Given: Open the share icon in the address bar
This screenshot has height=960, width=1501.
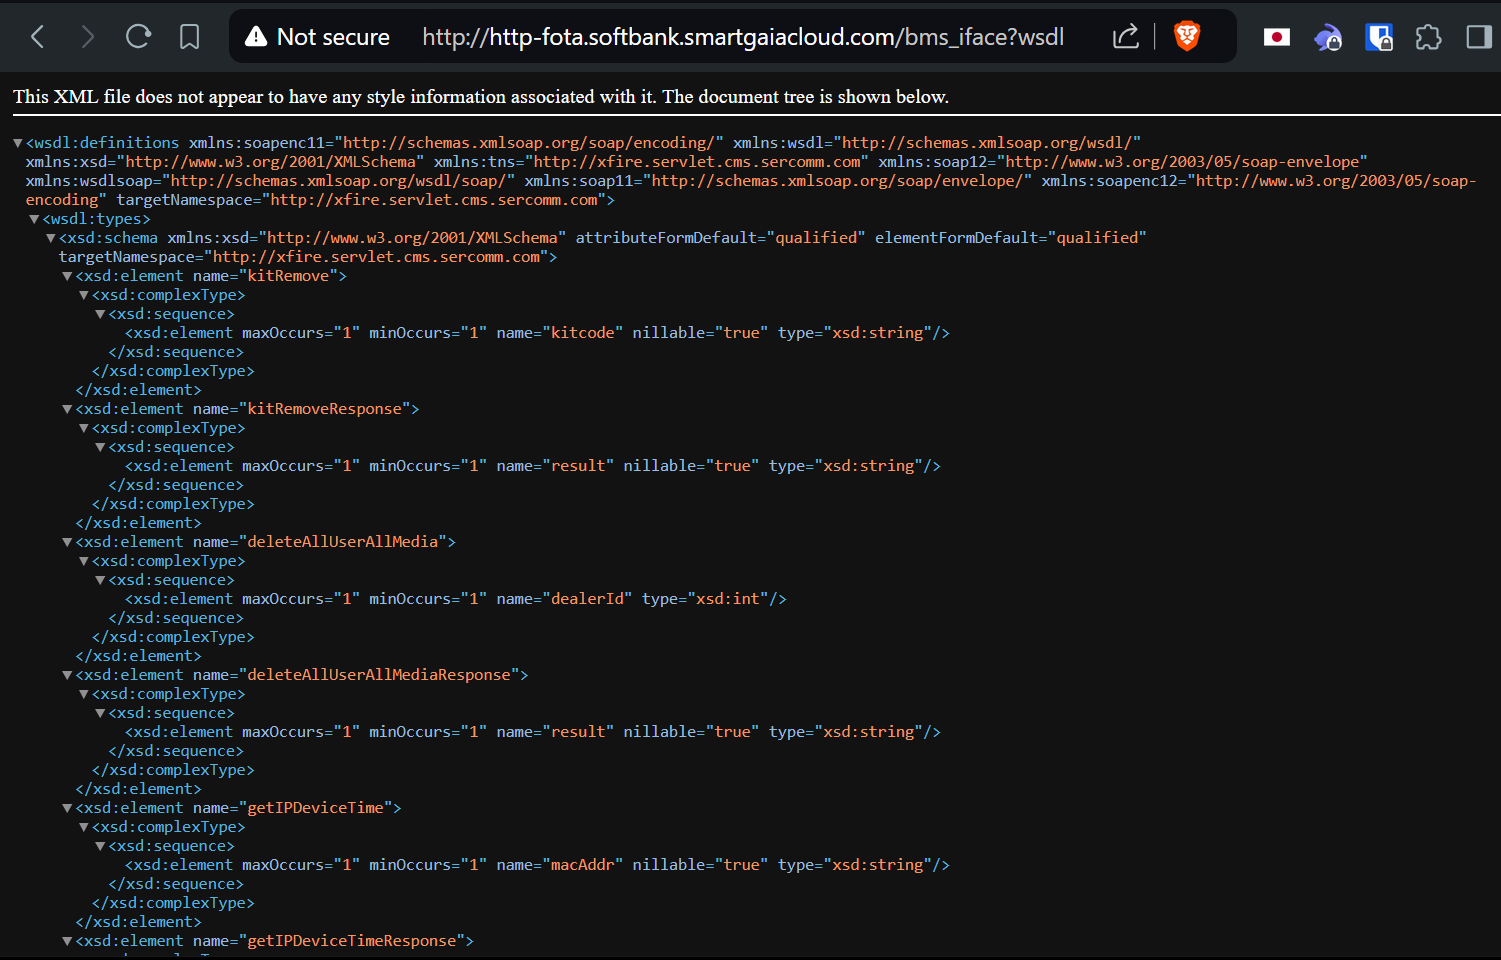Looking at the screenshot, I should [1125, 37].
